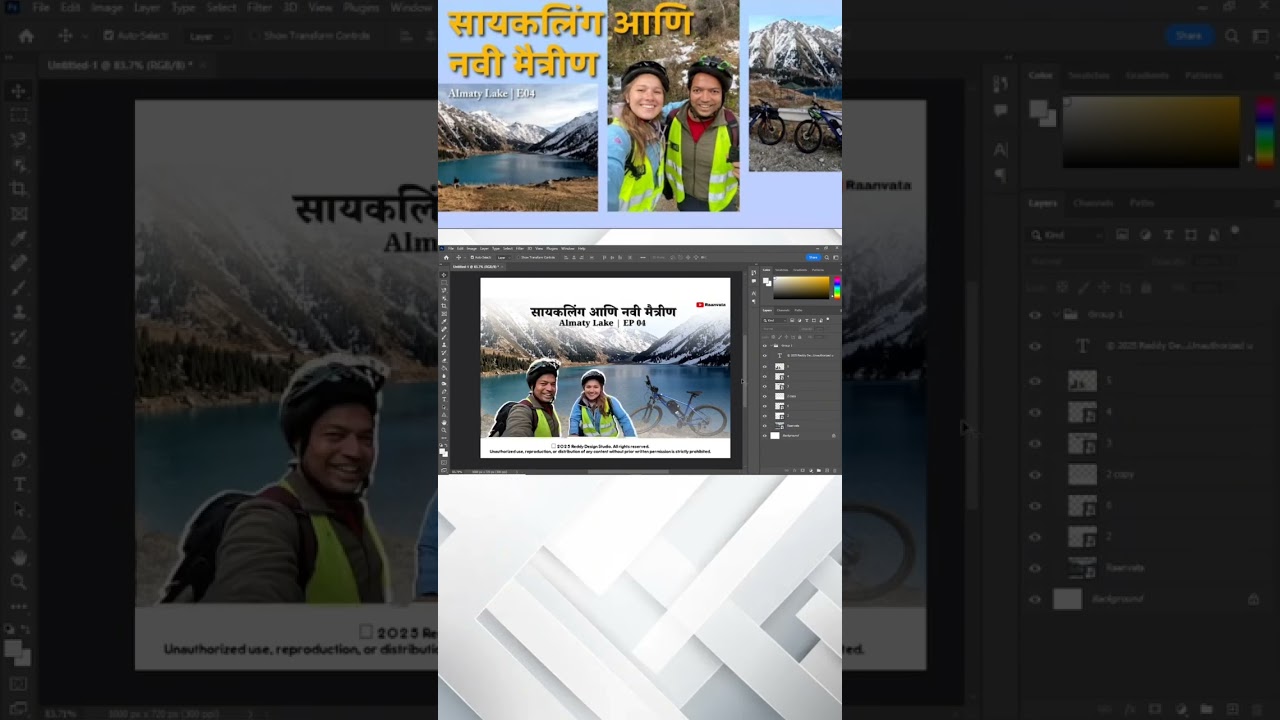Pick color in large dimmed Color panel field
Image resolution: width=1280 pixels, height=720 pixels.
pos(1151,132)
